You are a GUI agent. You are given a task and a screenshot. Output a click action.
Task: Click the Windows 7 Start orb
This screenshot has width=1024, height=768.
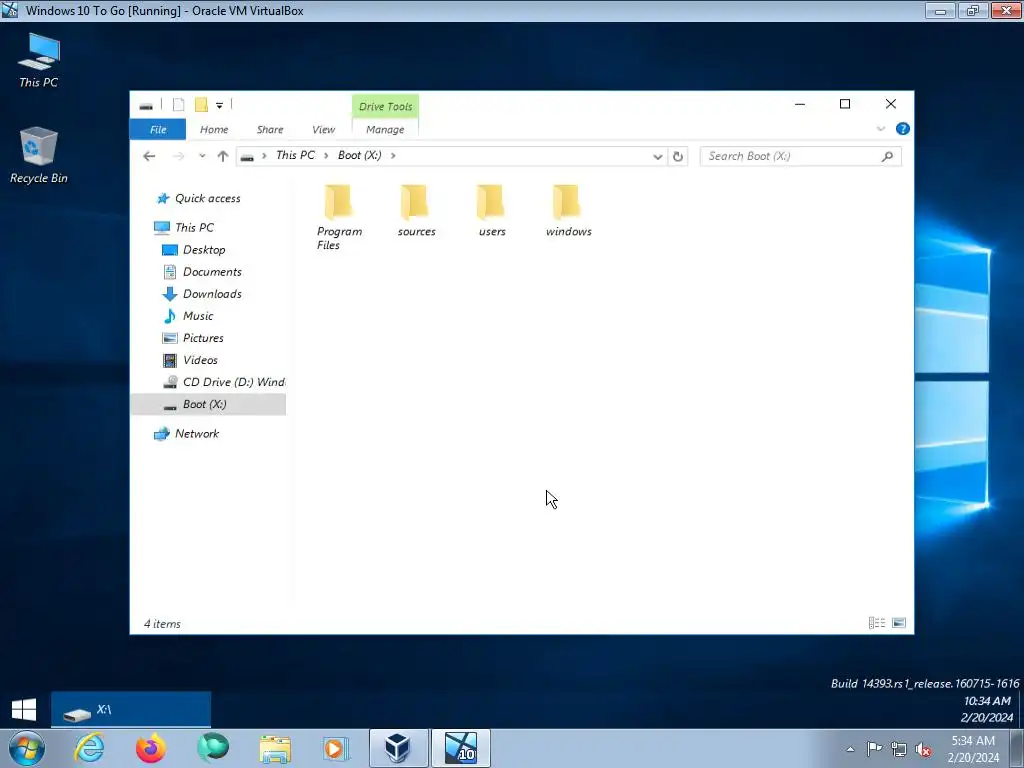tap(26, 748)
